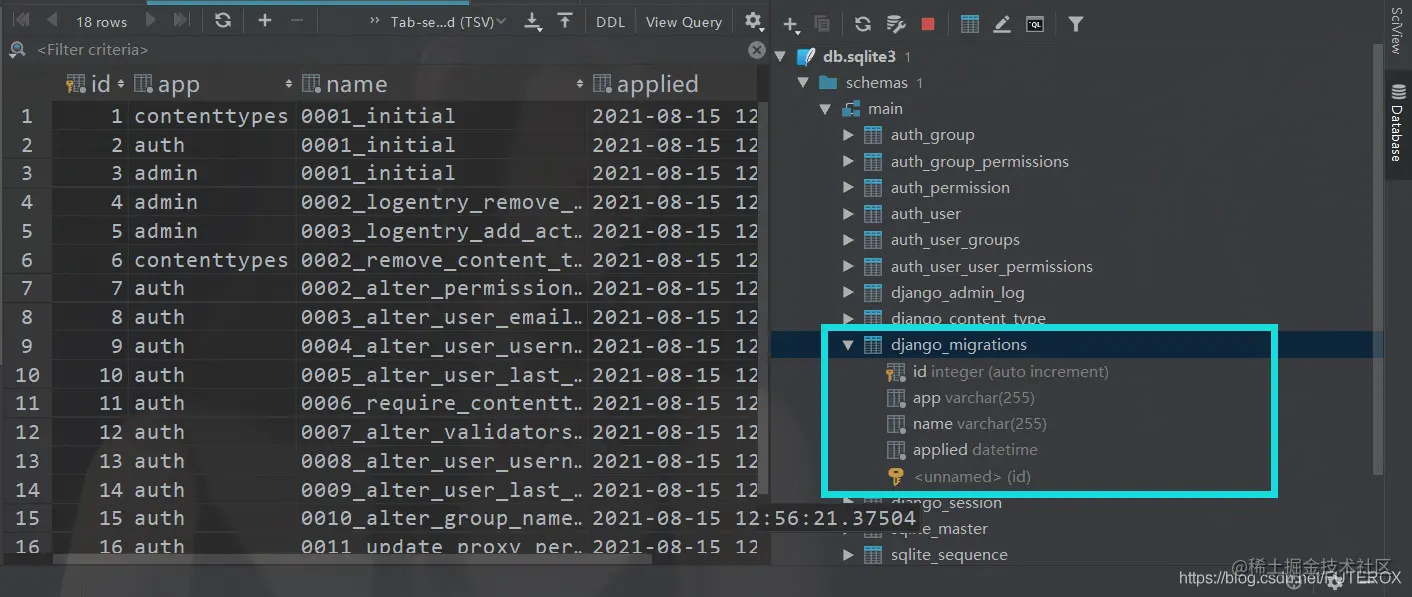Click 'contenttypes' app cell in row 6
Viewport: 1412px width, 597px height.
click(212, 260)
